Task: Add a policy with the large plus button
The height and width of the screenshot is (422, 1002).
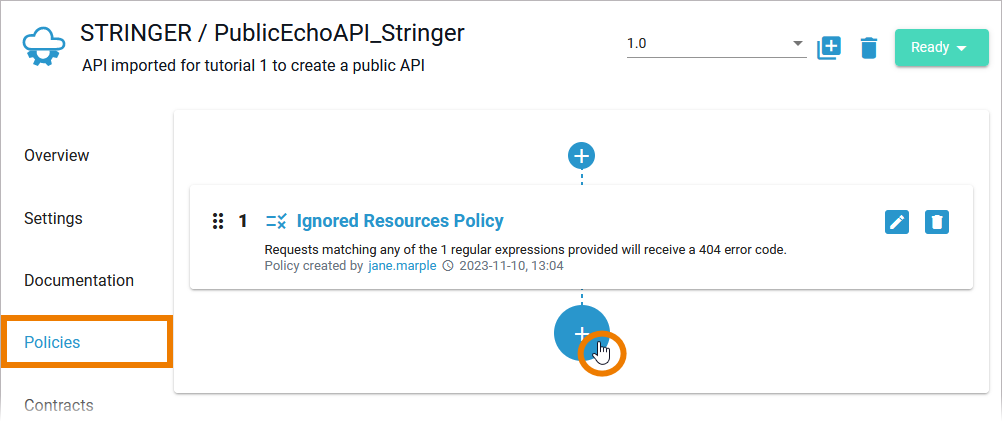Action: [x=582, y=334]
